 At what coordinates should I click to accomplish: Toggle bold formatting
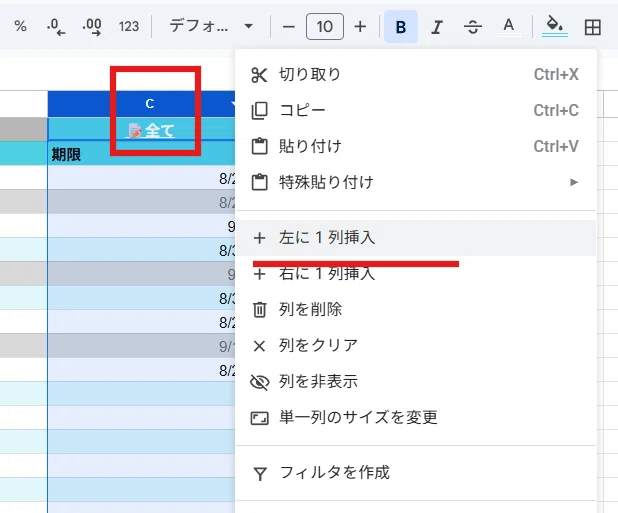401,26
